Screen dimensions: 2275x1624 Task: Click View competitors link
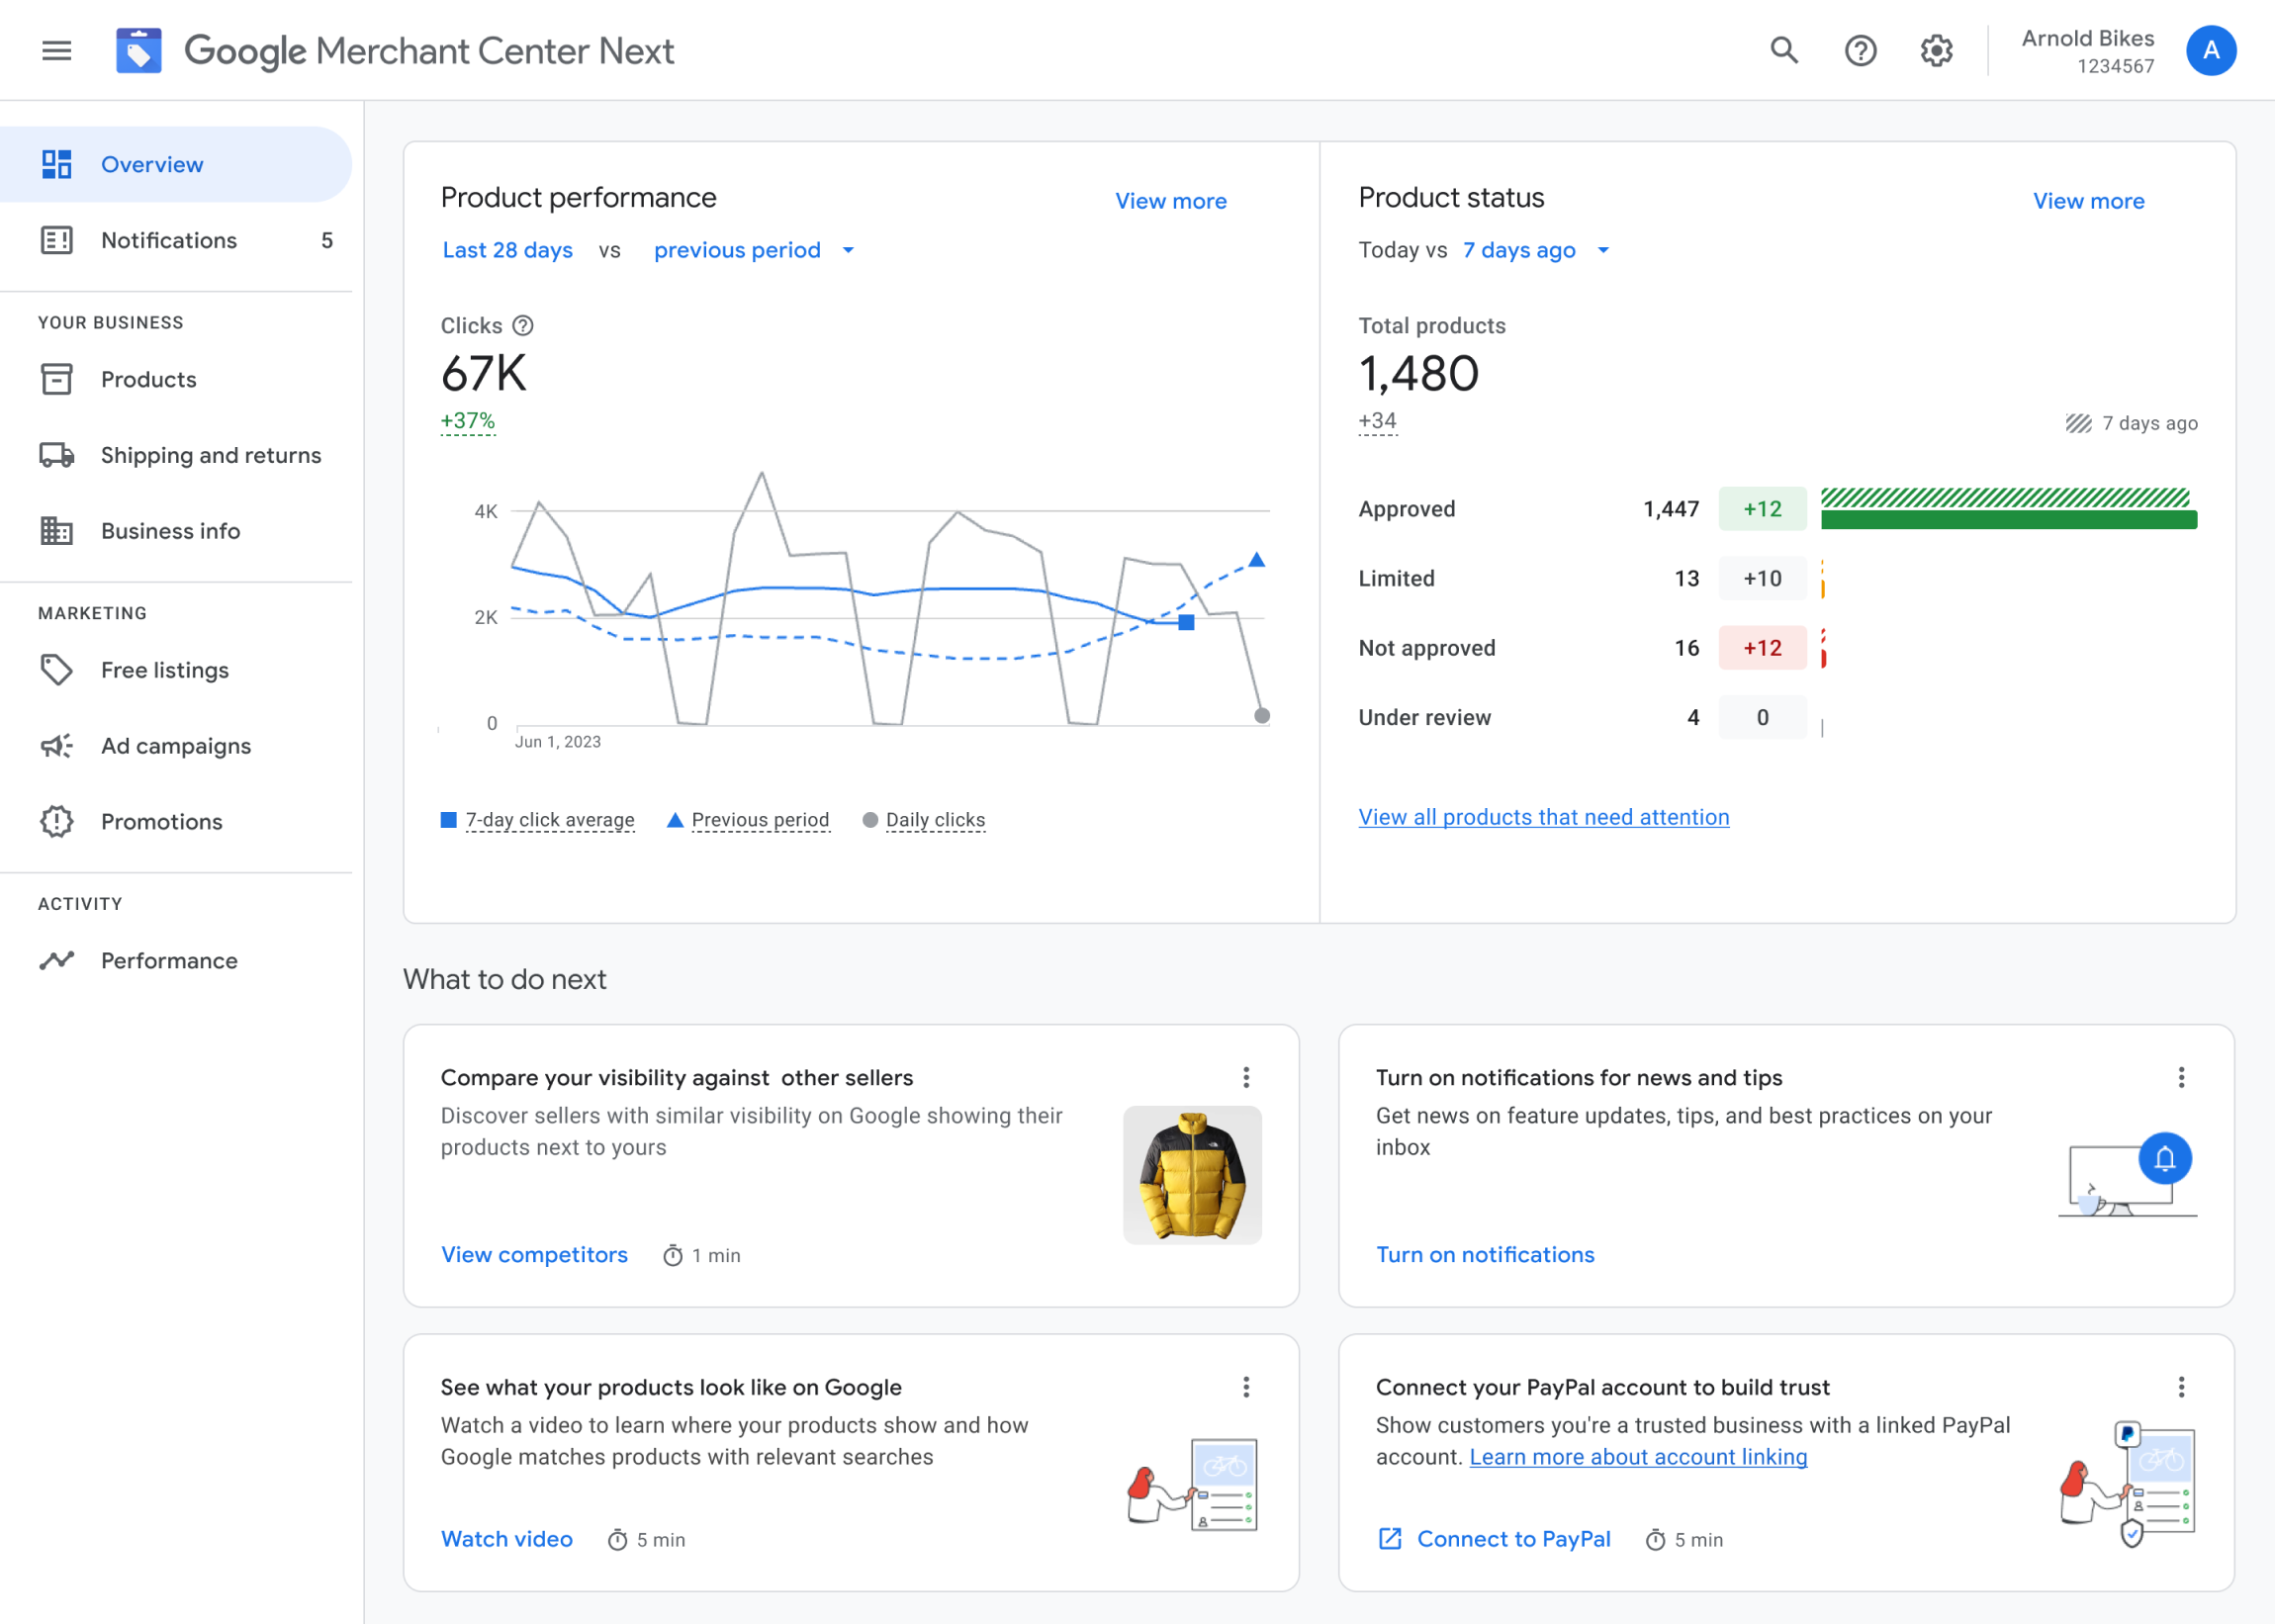(x=534, y=1254)
